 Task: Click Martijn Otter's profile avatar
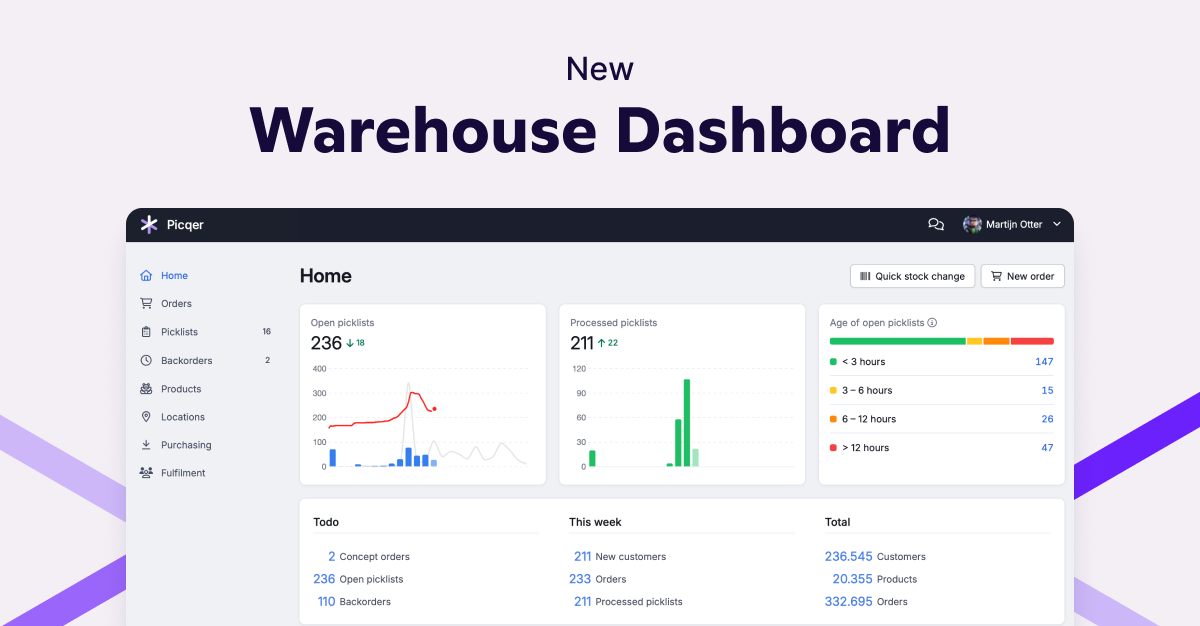coord(971,224)
